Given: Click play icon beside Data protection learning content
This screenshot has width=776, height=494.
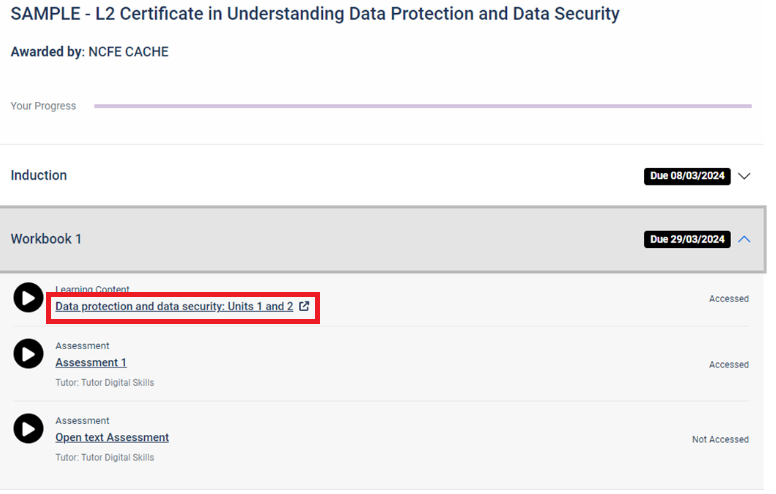Looking at the screenshot, I should click(x=28, y=297).
